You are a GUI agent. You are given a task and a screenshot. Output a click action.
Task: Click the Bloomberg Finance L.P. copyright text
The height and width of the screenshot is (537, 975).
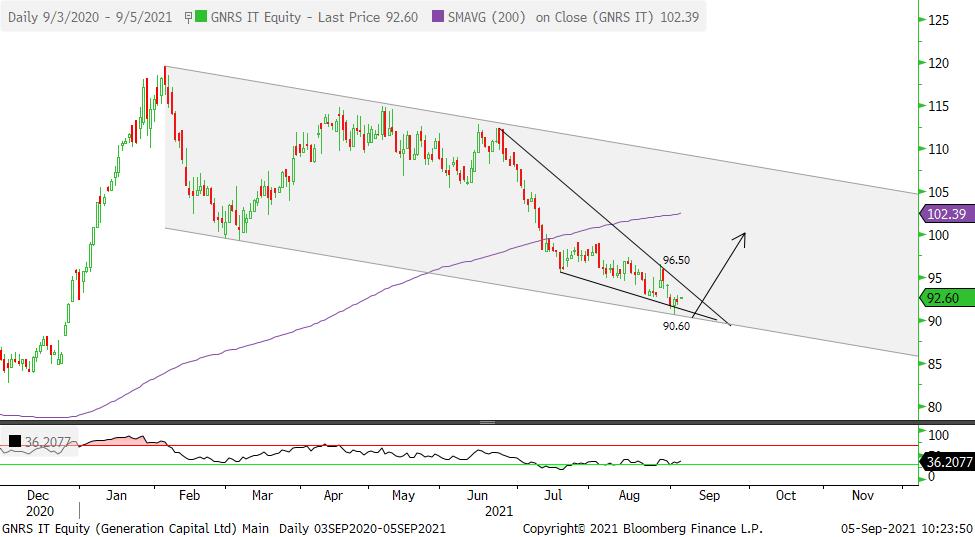644,528
